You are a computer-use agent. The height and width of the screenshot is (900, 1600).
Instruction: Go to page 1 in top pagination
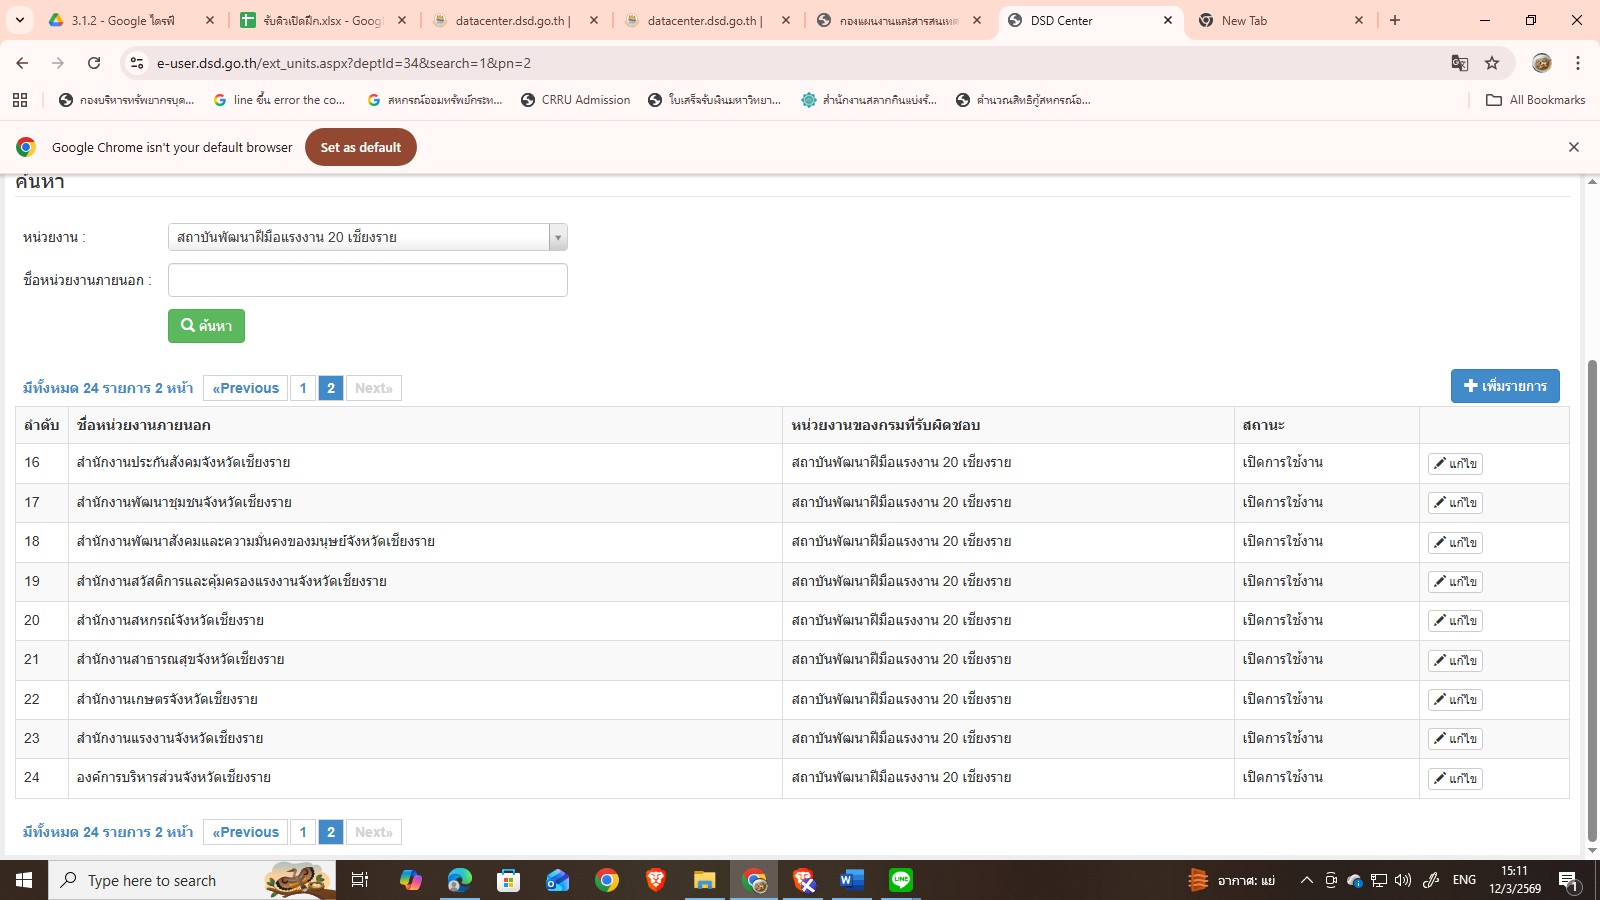click(x=303, y=388)
